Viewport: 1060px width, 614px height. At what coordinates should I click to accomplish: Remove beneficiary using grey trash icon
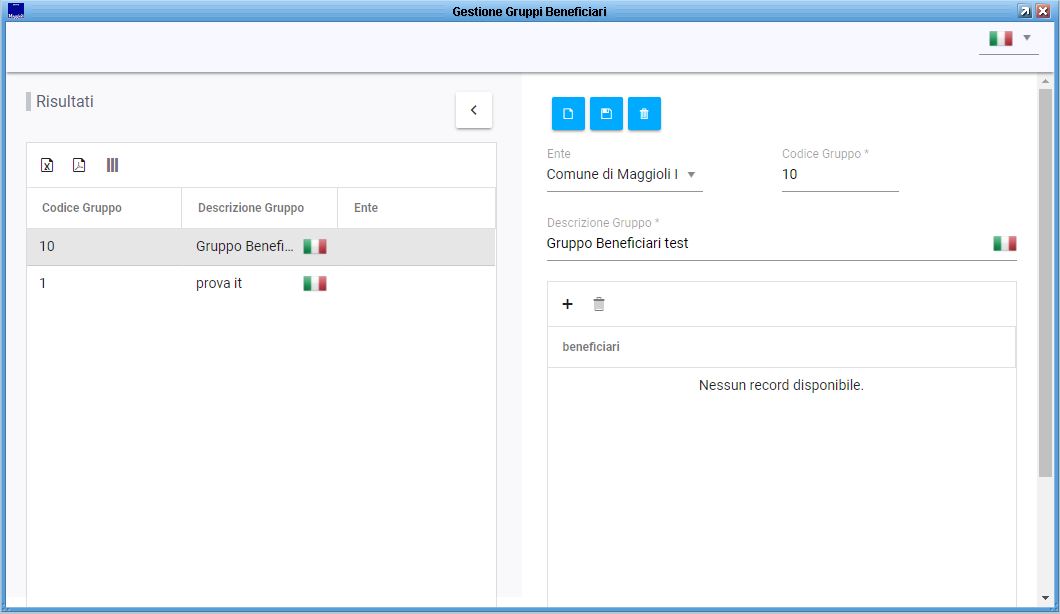coord(599,304)
